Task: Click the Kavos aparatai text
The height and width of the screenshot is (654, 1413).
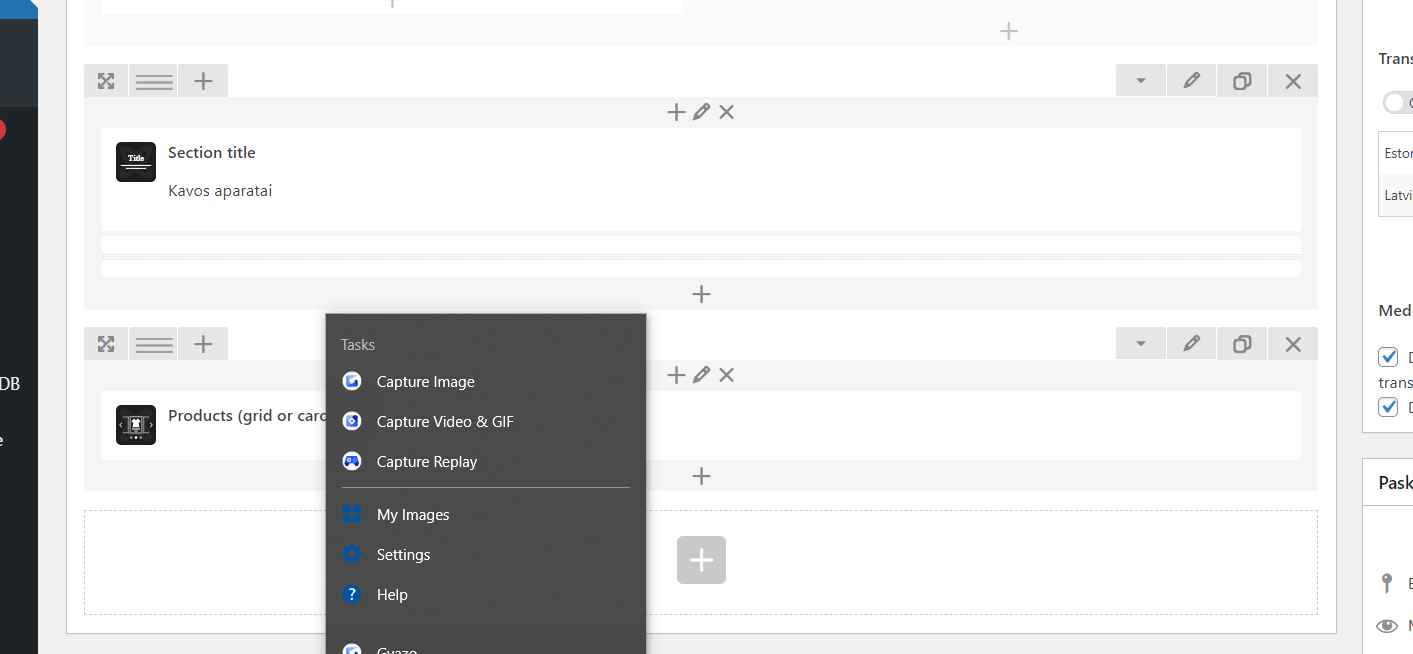Action: 220,191
